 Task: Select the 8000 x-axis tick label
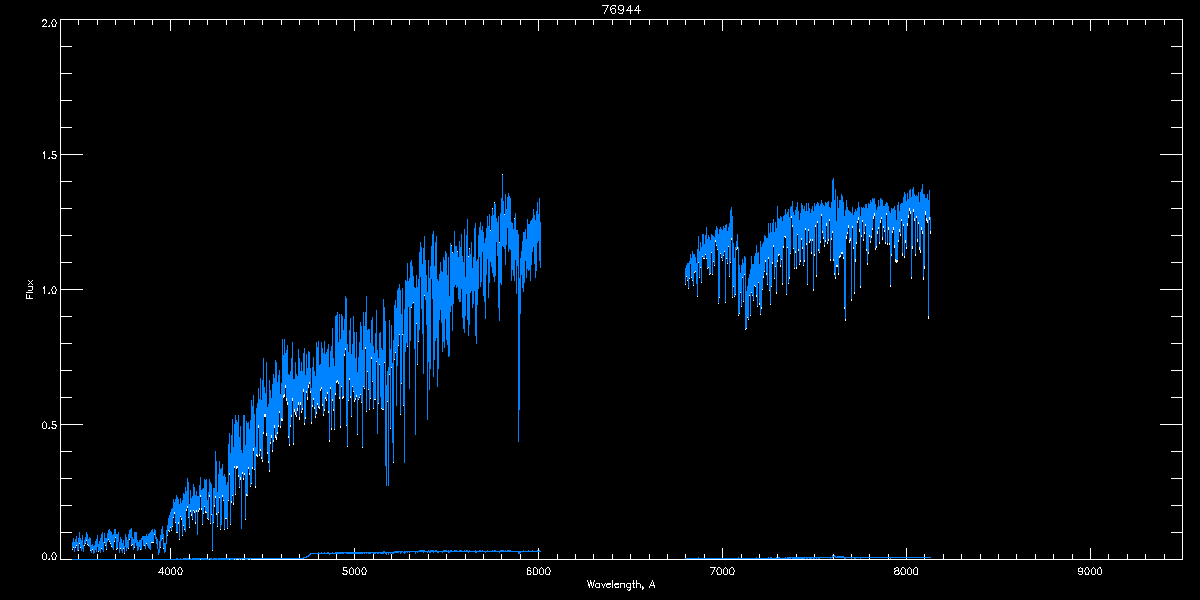click(906, 572)
